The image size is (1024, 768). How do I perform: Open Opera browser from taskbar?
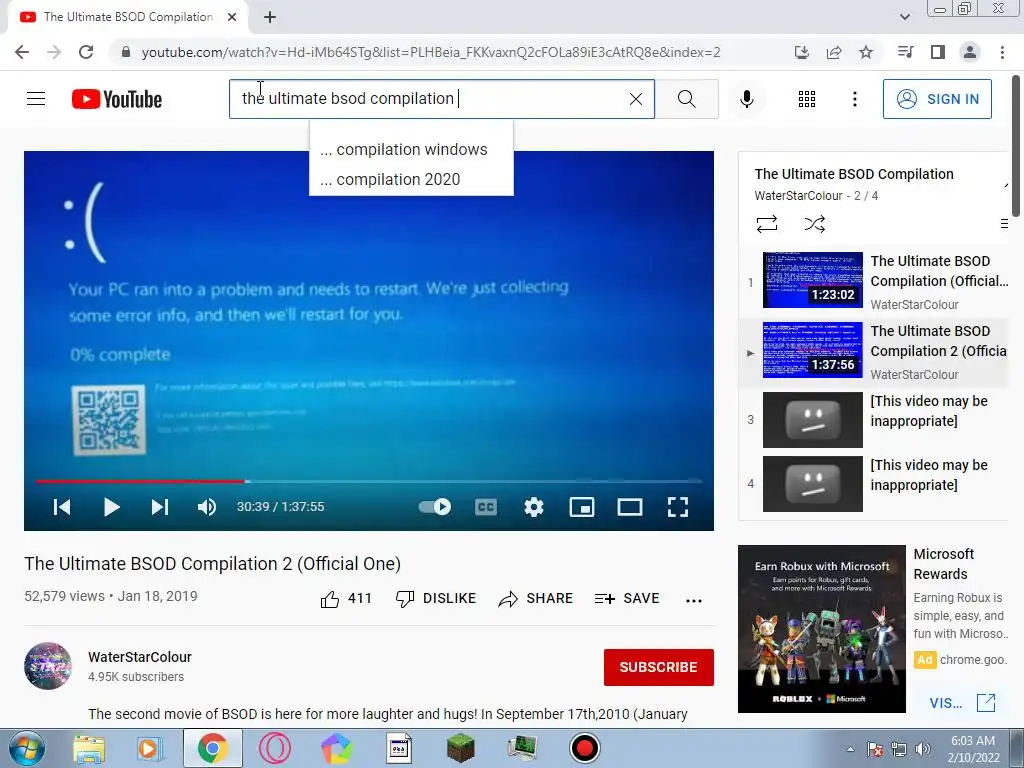click(x=275, y=748)
